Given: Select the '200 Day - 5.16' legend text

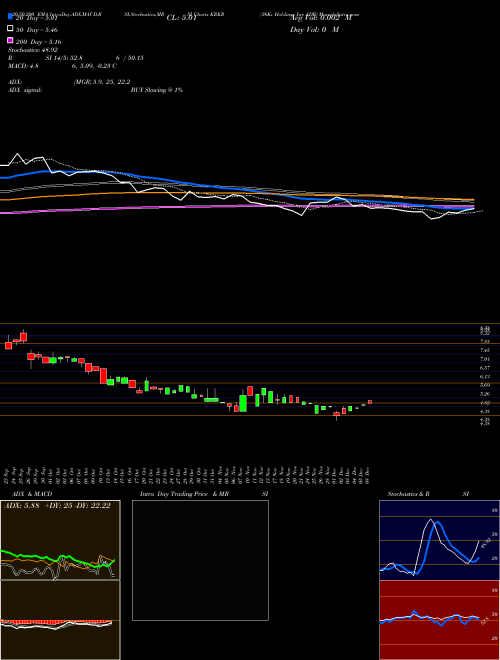Looking at the screenshot, I should [x=39, y=42].
